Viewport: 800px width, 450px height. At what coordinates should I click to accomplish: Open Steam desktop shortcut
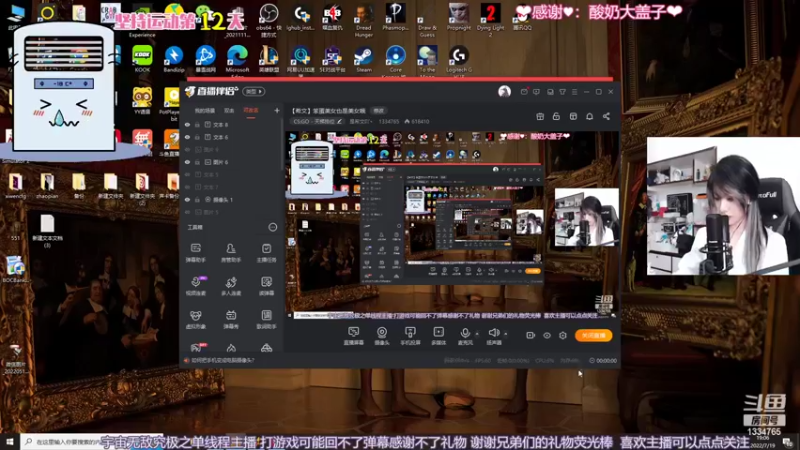tap(364, 59)
